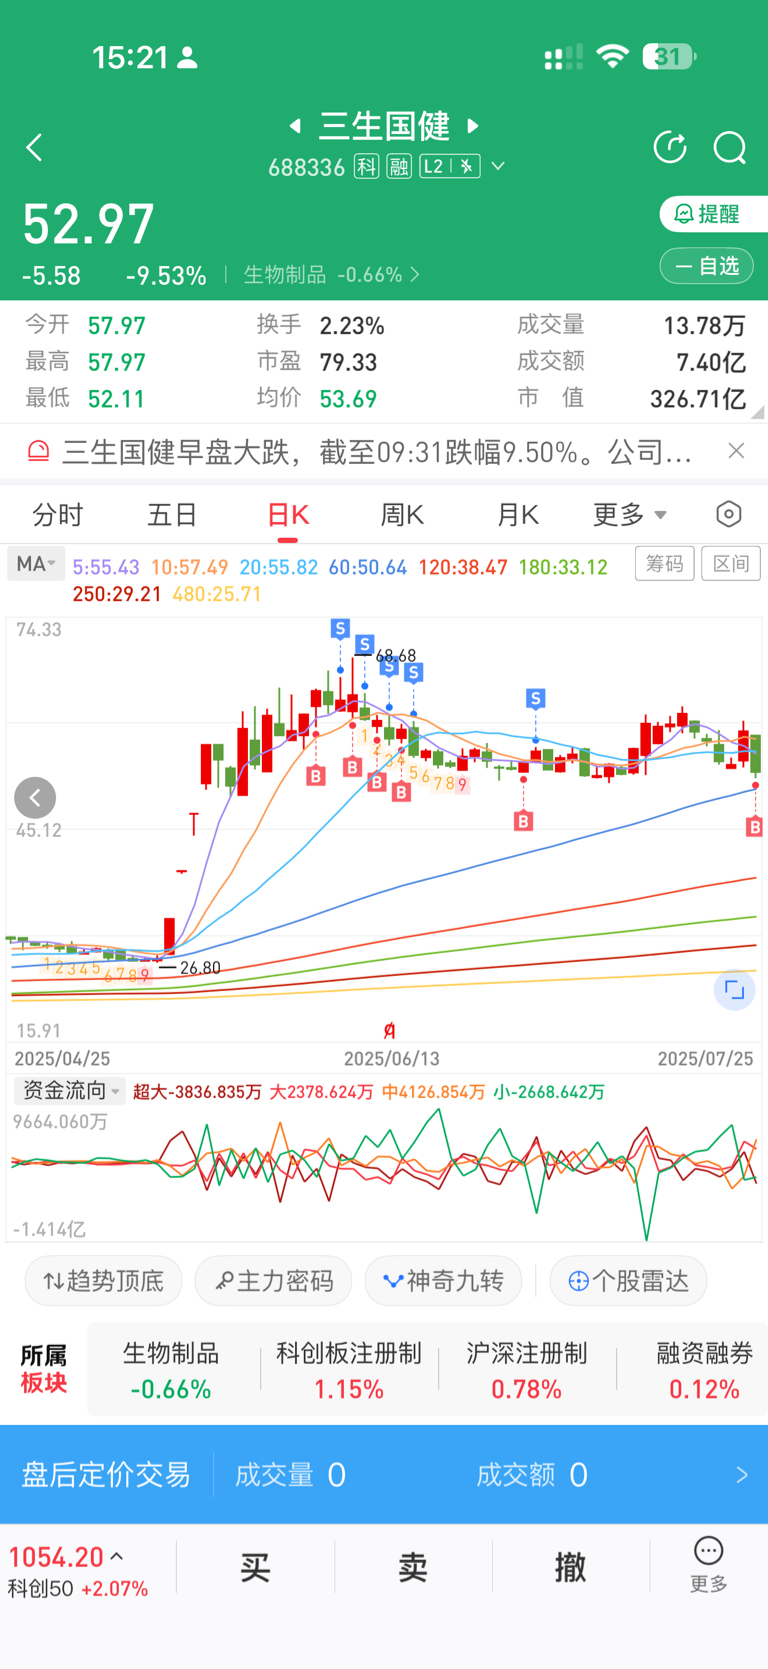The height and width of the screenshot is (1669, 768).
Task: Tap the isolated S marker mid-right
Action: (536, 698)
